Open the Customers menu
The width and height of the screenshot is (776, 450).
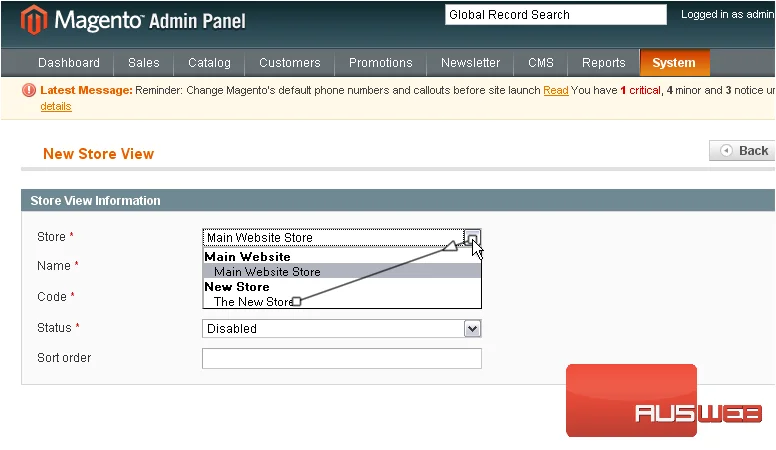pos(290,63)
